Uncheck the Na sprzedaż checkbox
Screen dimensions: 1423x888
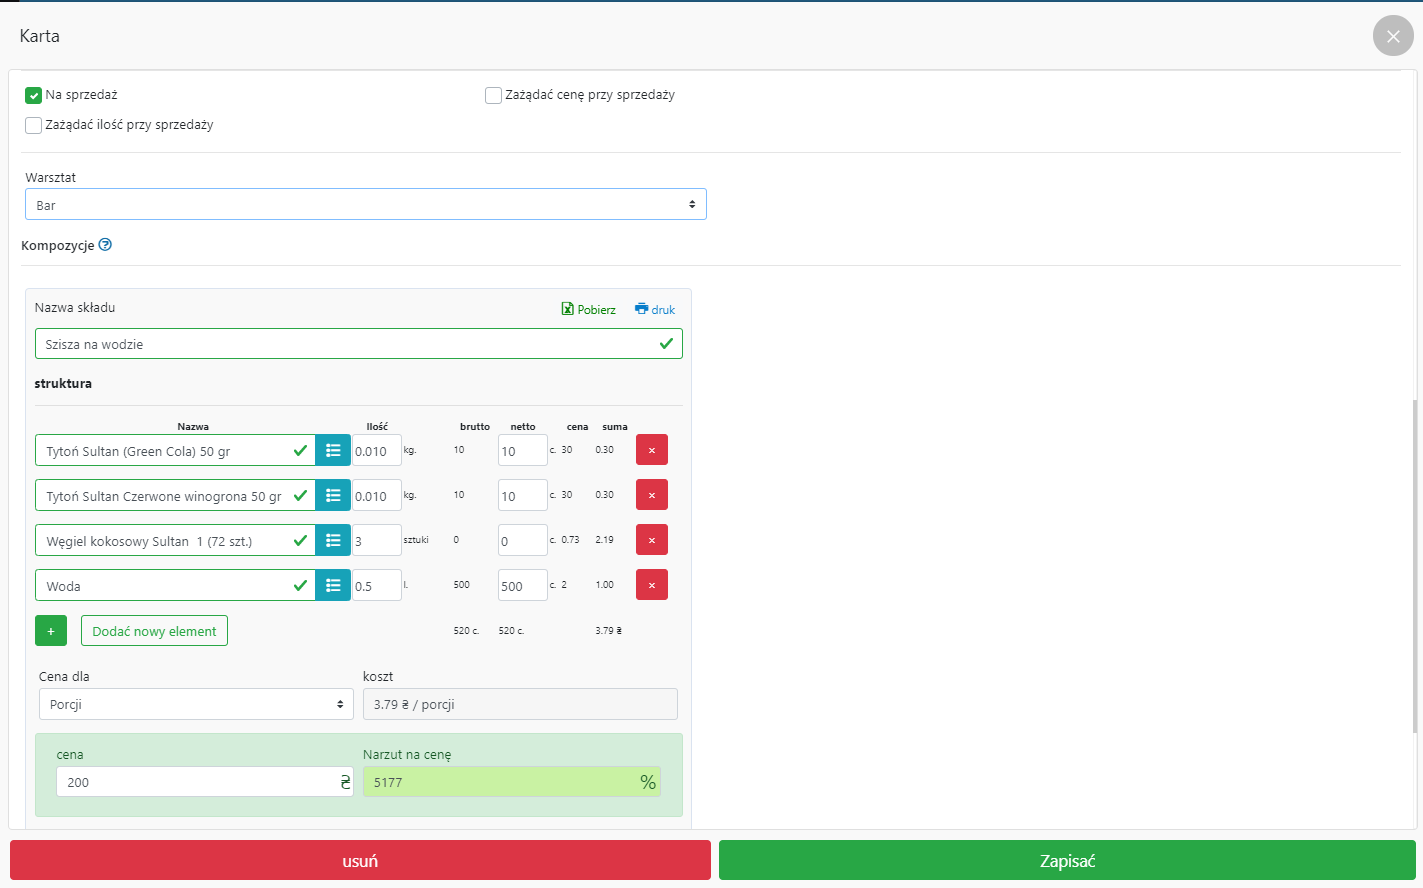(34, 96)
